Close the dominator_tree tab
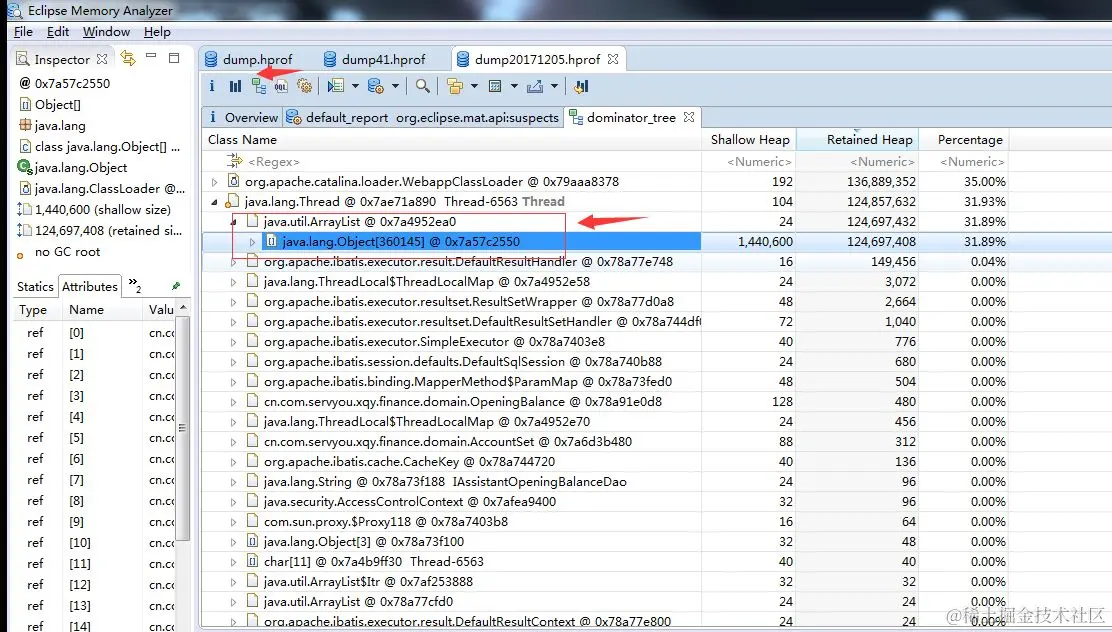 click(x=689, y=117)
